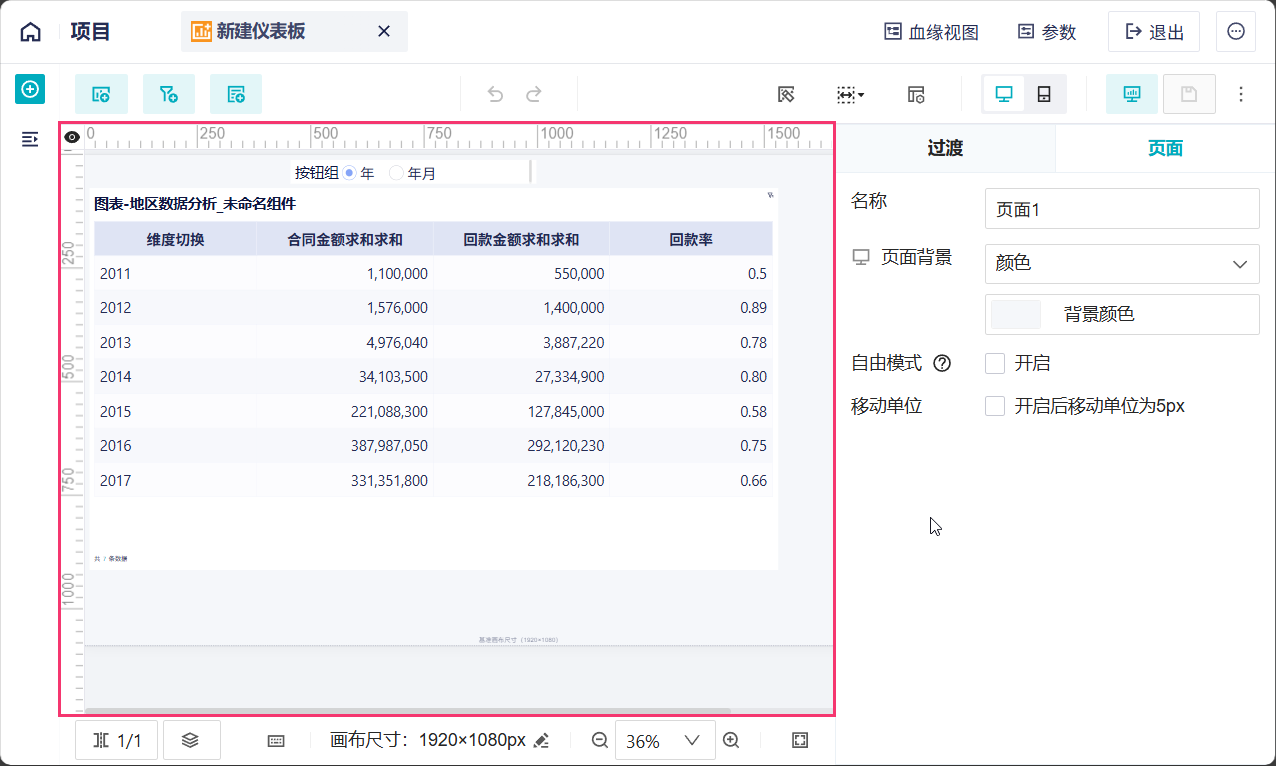Open the 1/1 page navigator
Viewport: 1276px width, 766px height.
pyautogui.click(x=116, y=740)
